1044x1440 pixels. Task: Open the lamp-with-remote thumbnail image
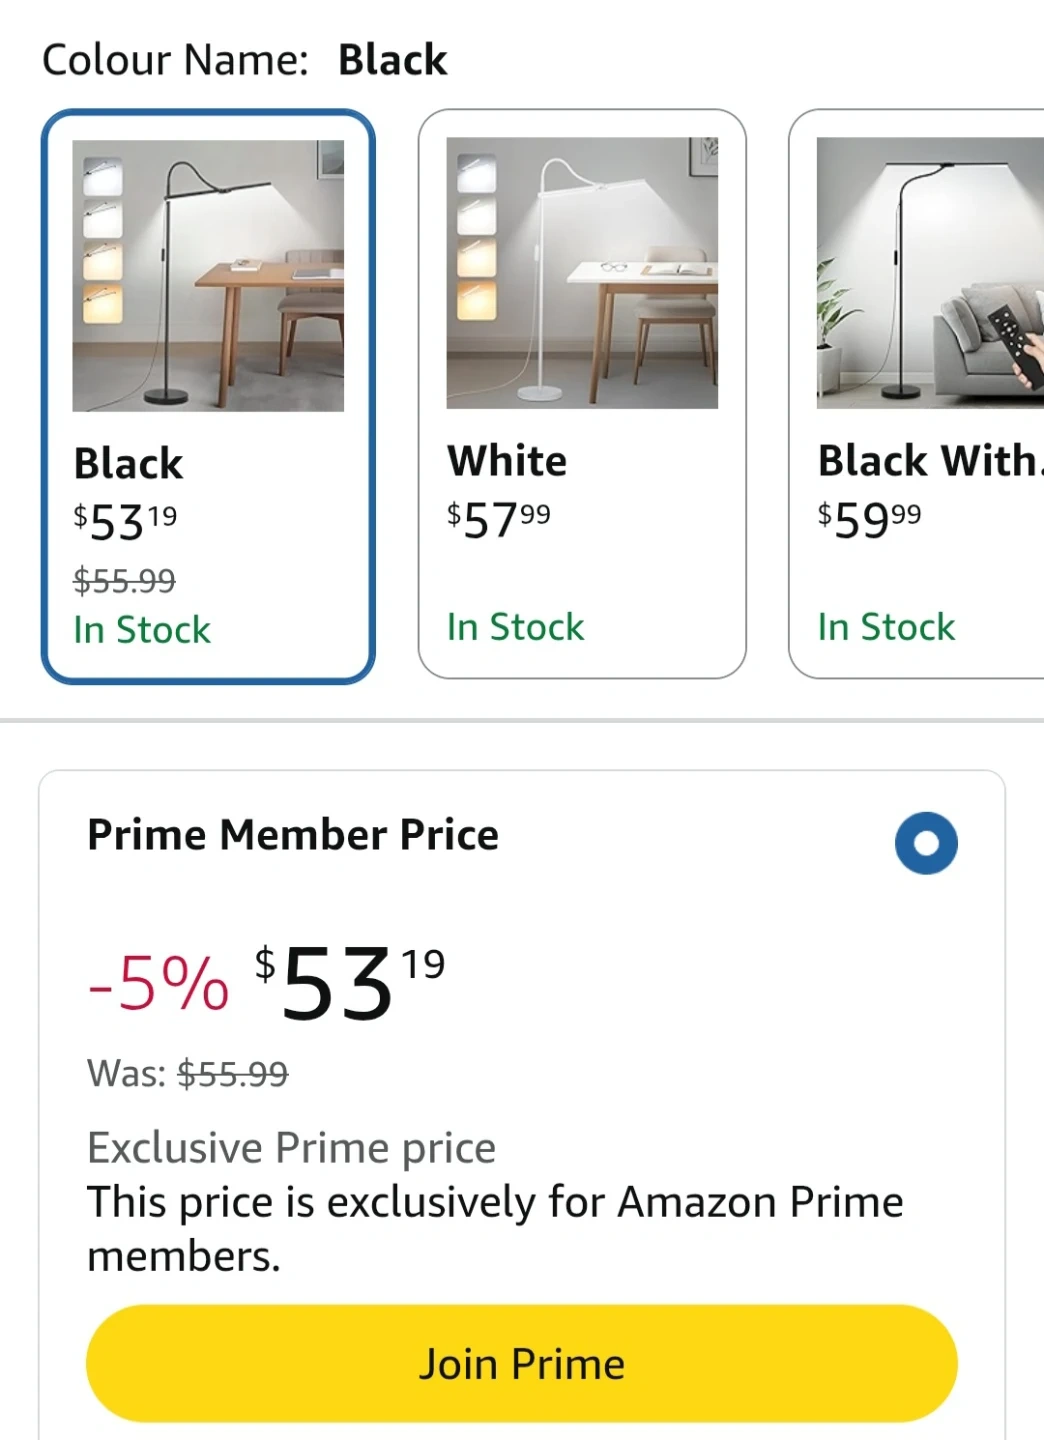click(x=930, y=273)
